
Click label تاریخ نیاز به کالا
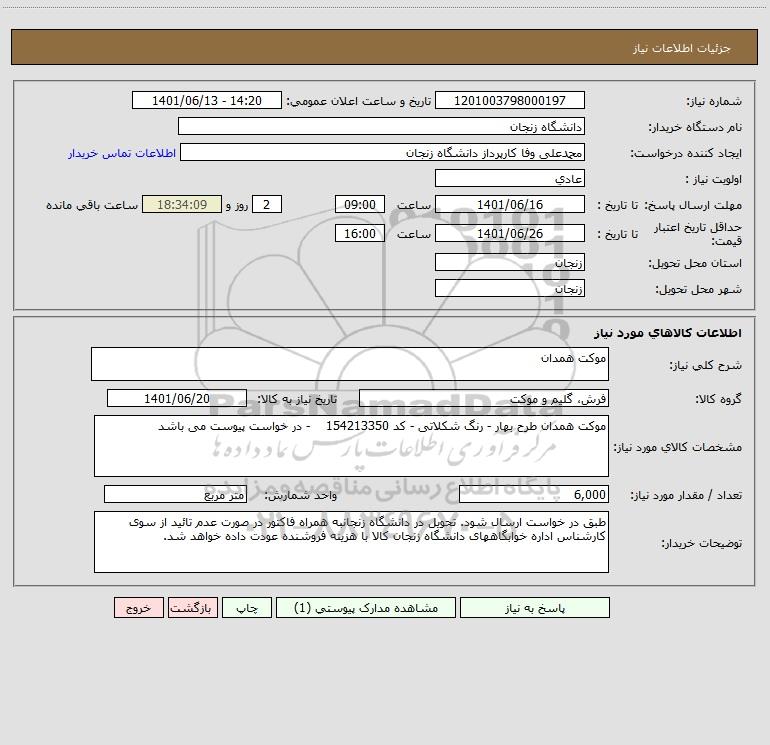298,399
